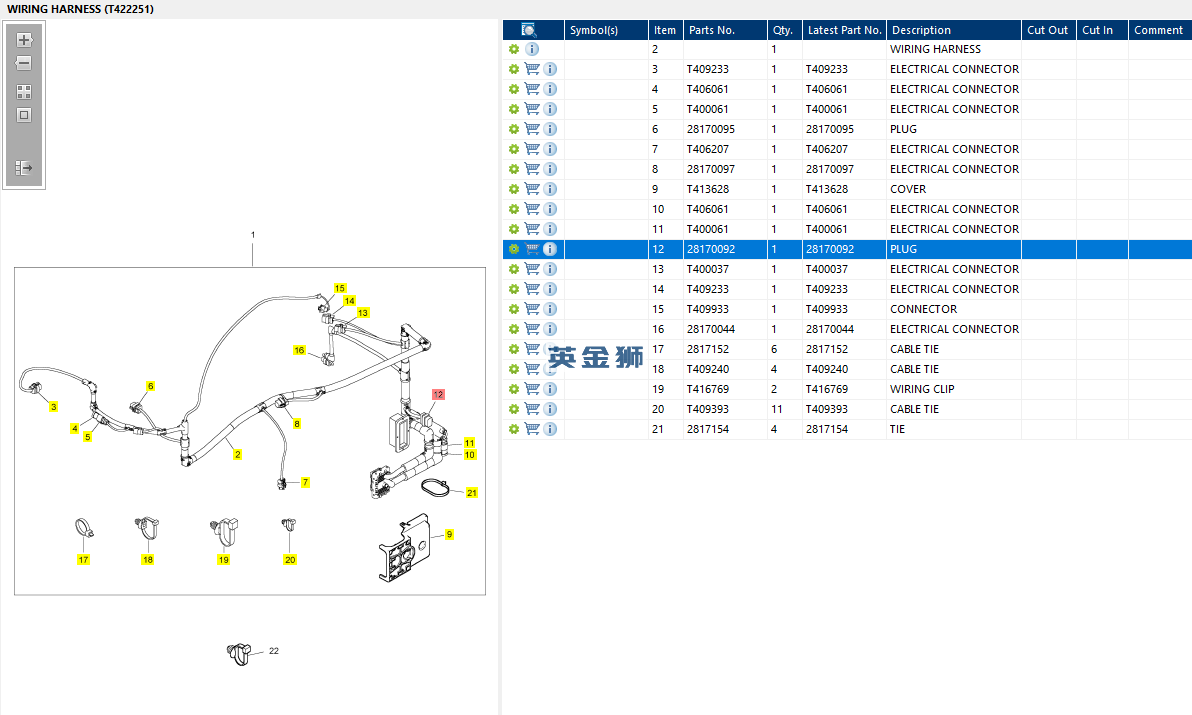Add item 9 COVER to cart
The width and height of the screenshot is (1192, 715).
[532, 188]
